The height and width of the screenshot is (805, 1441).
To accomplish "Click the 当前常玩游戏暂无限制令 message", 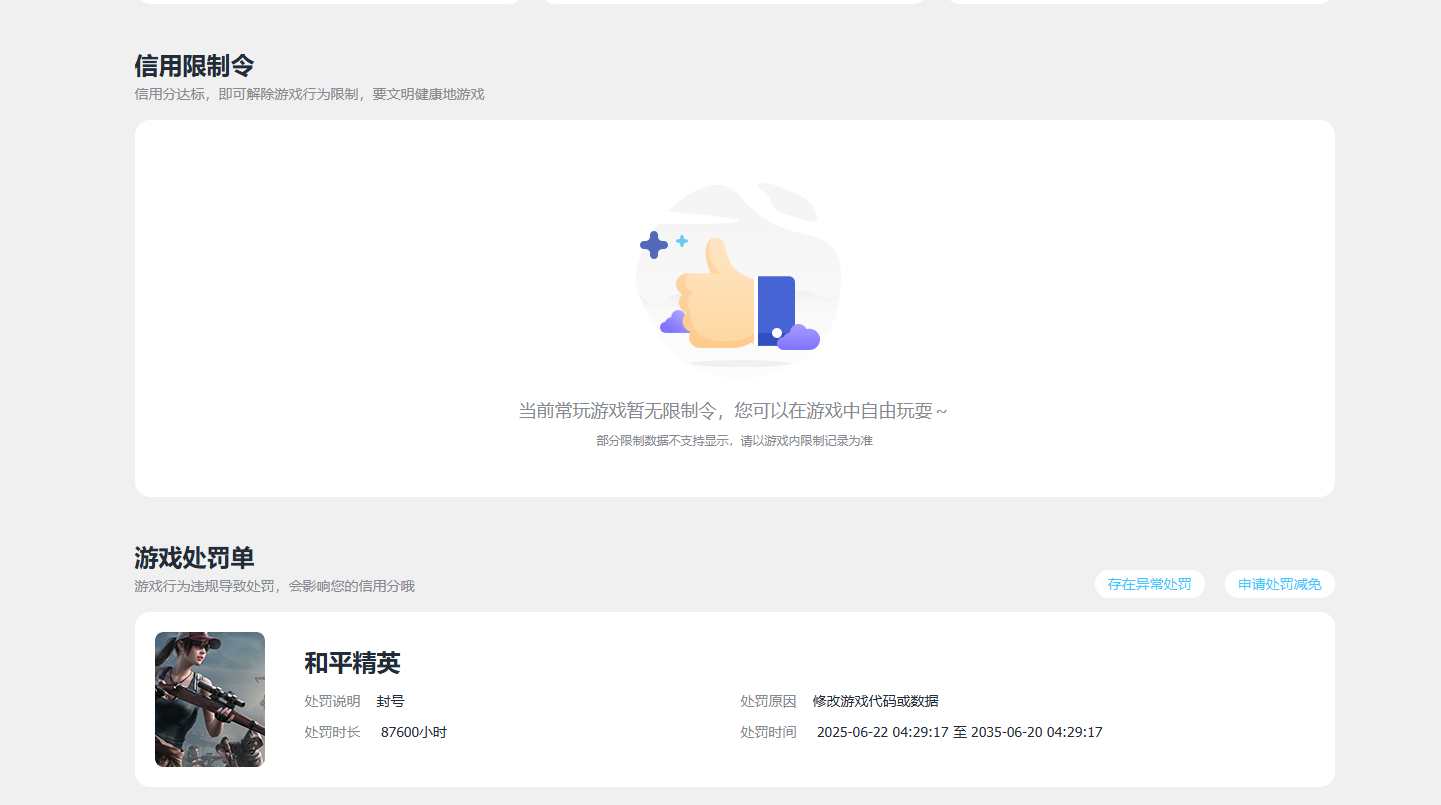I will (x=733, y=411).
